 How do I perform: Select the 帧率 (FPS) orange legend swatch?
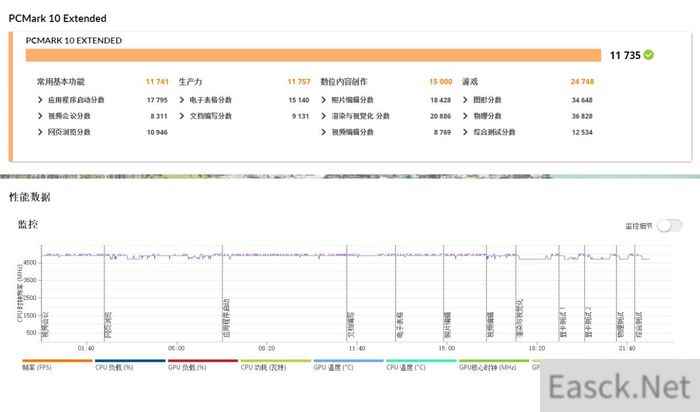[x=57, y=361]
